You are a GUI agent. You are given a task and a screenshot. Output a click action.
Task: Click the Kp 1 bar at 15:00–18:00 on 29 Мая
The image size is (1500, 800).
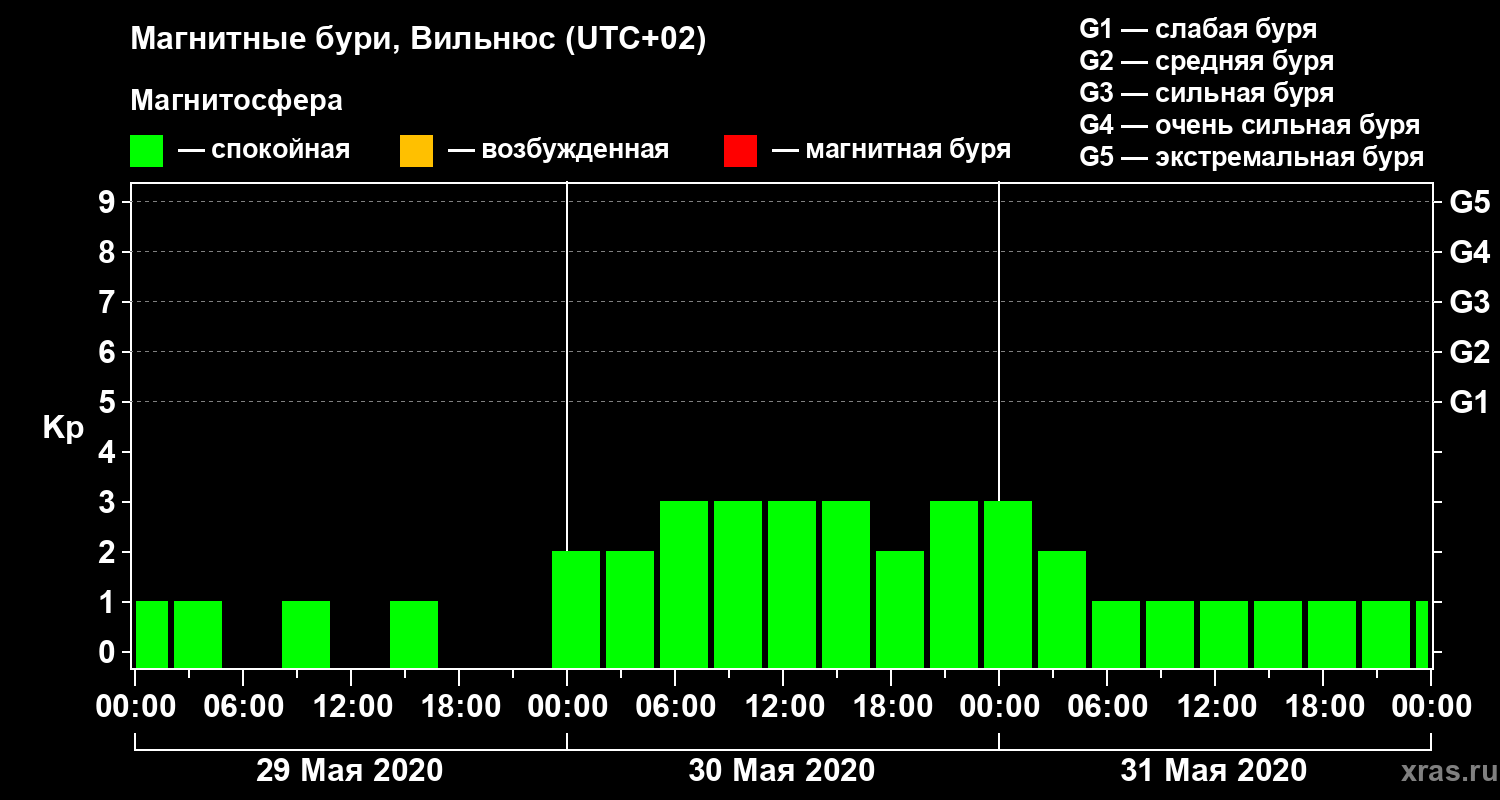coord(414,634)
